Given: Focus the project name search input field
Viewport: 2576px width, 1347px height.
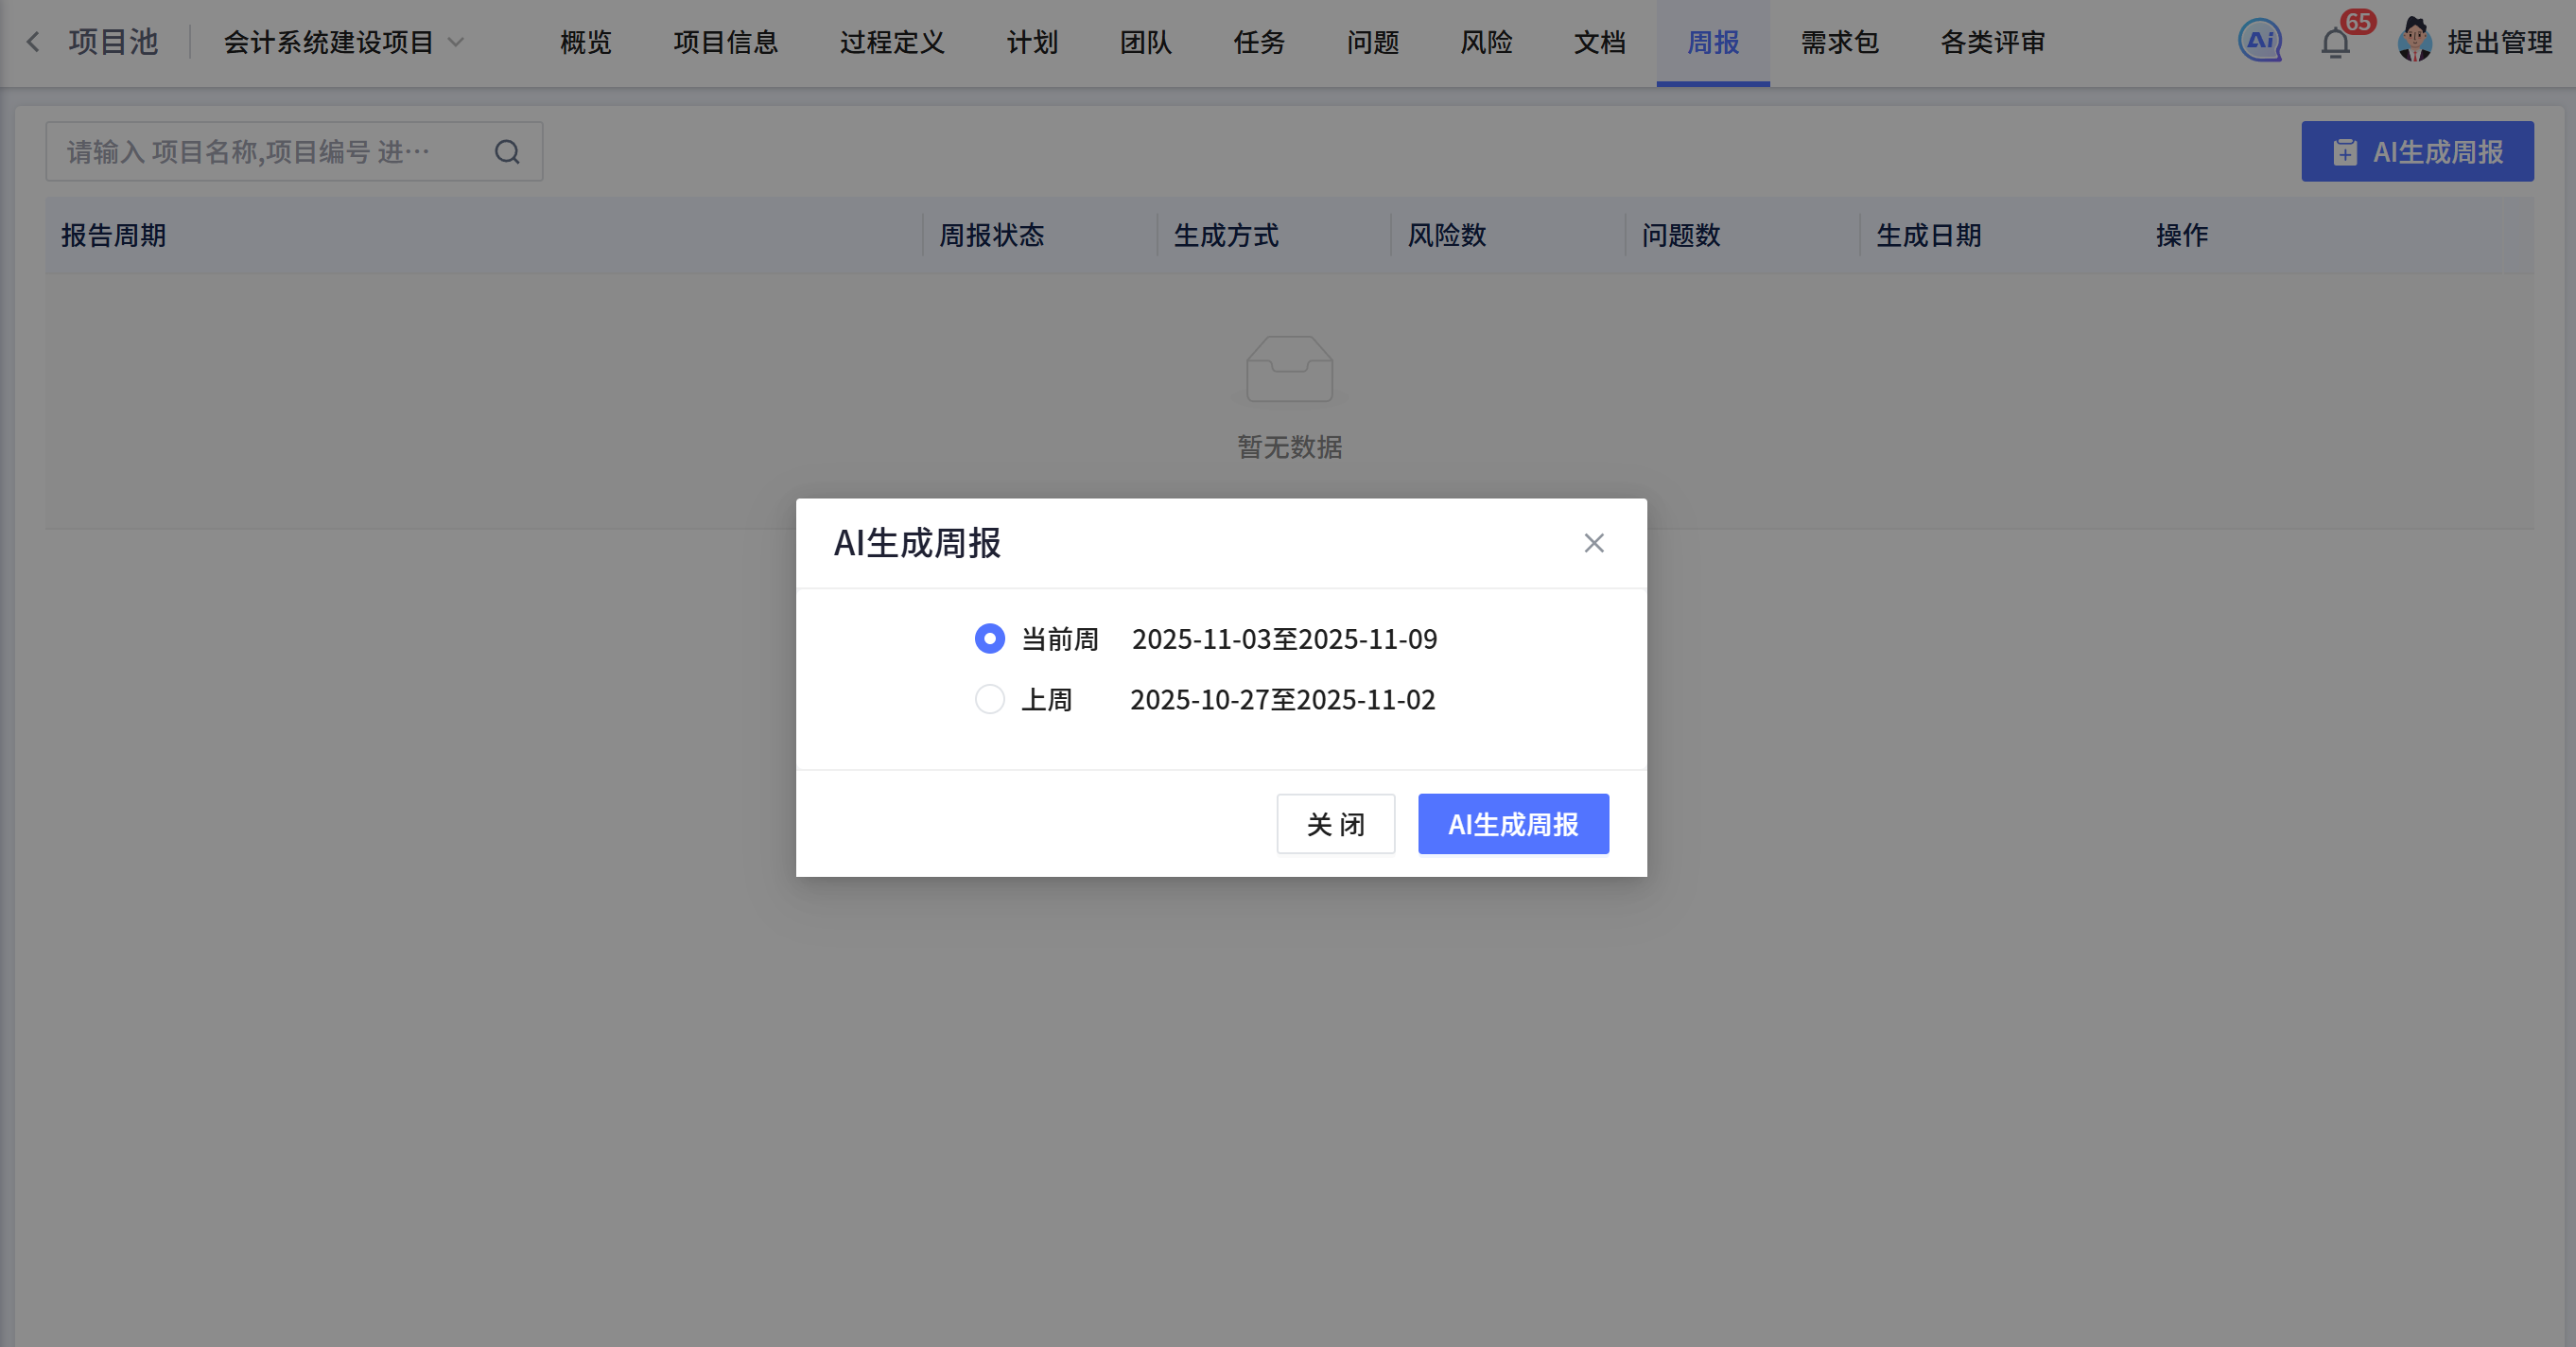Looking at the screenshot, I should 265,152.
